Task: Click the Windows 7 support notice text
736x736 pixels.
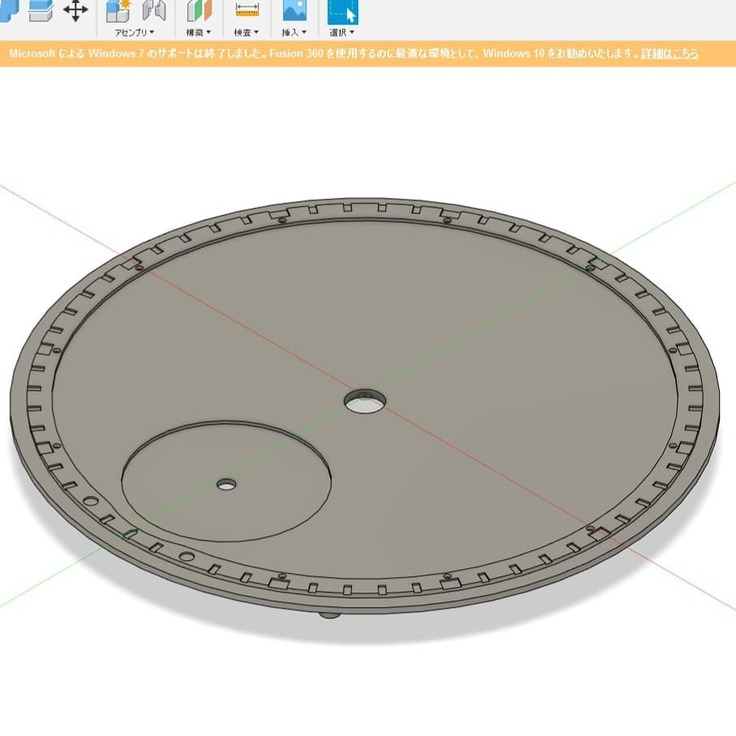Action: [x=300, y=53]
